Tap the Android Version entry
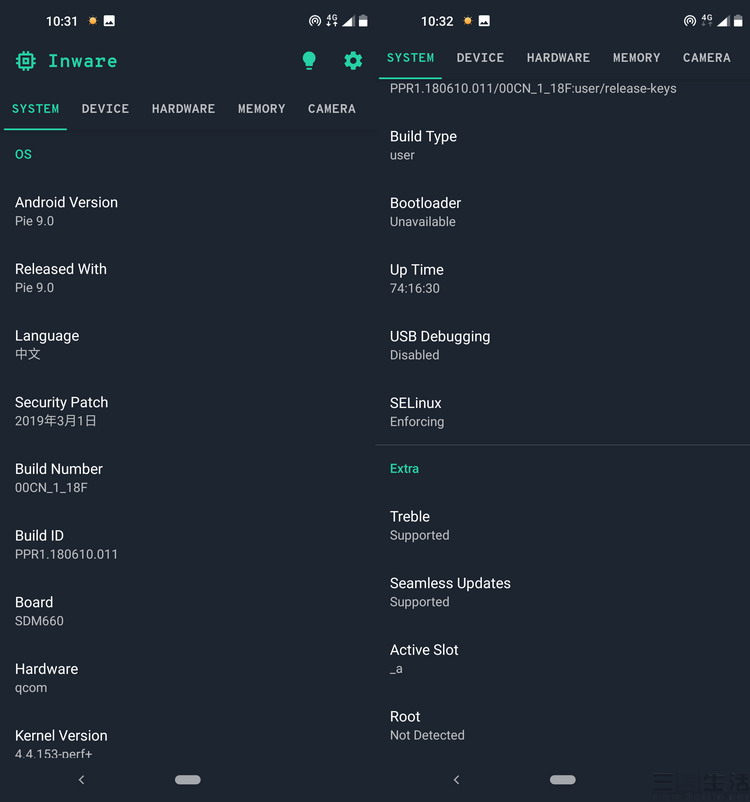This screenshot has height=802, width=750. click(66, 211)
